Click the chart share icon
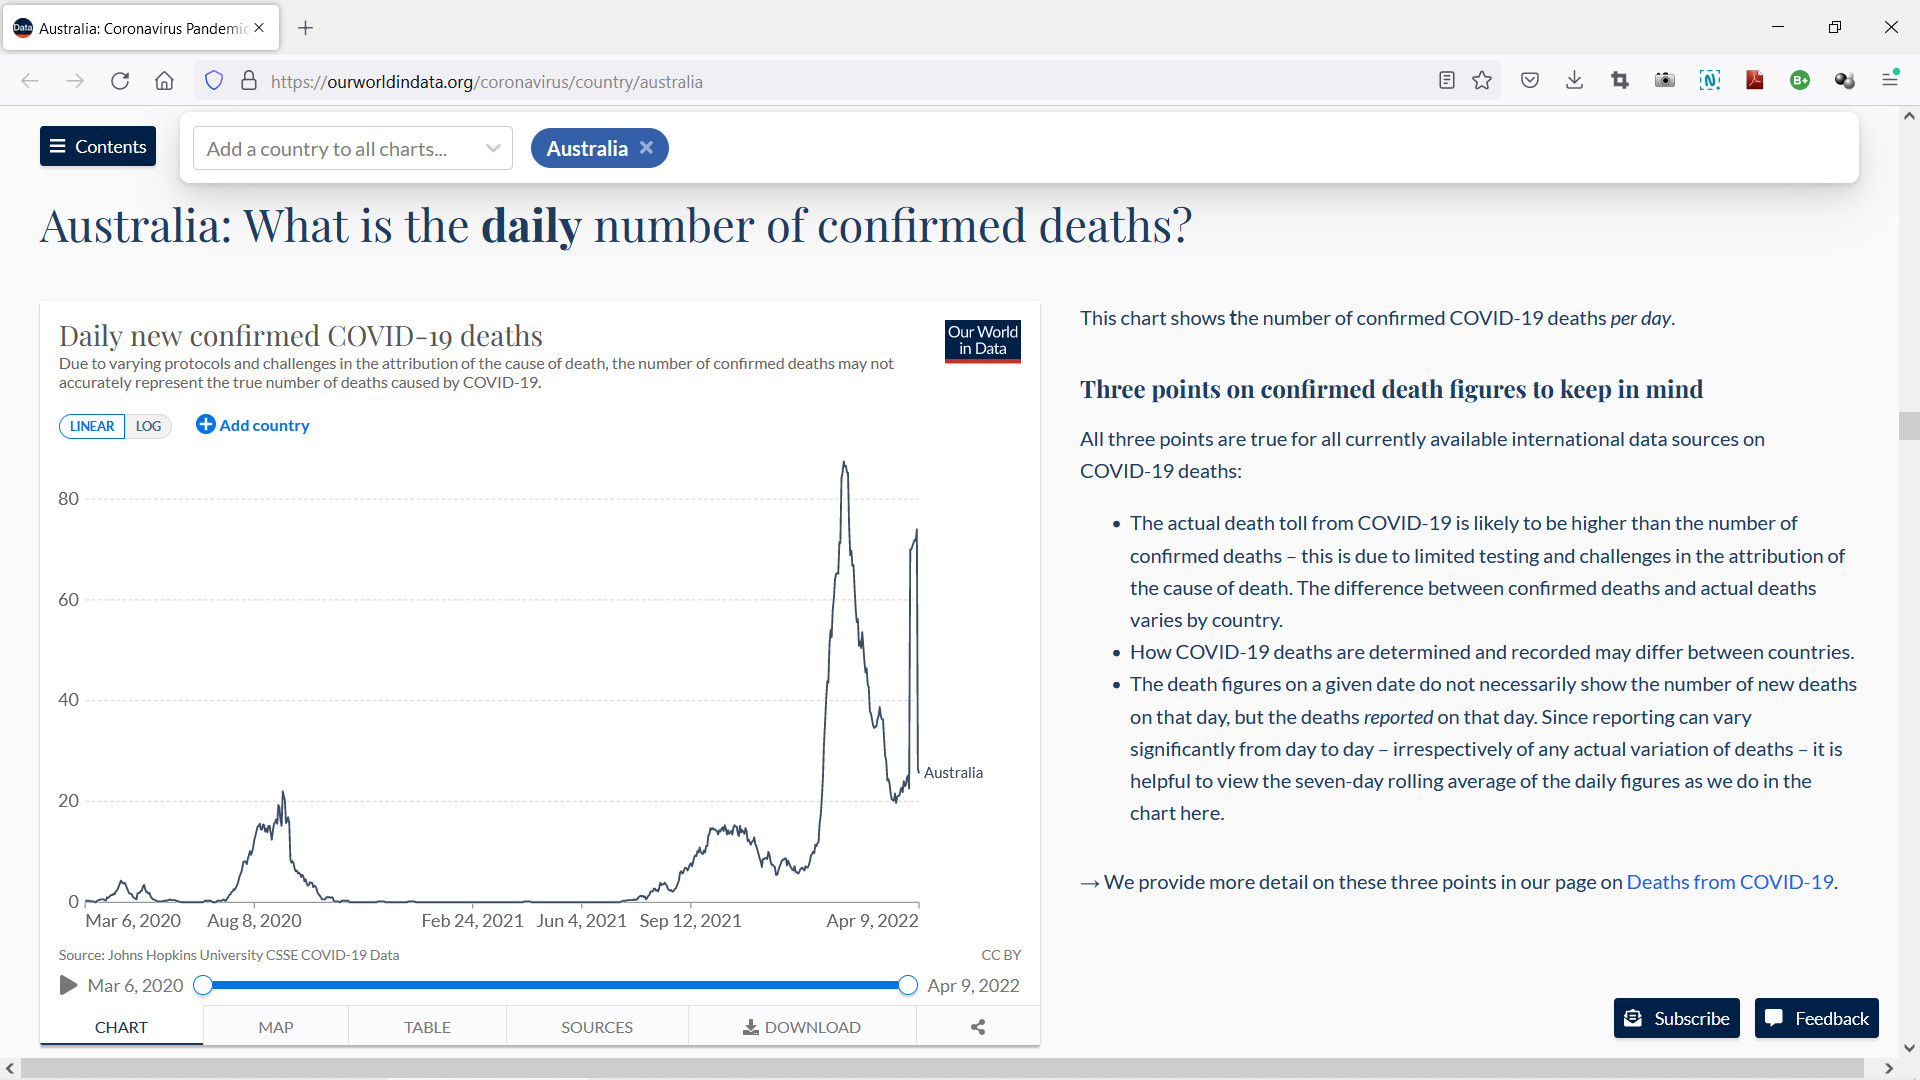Image resolution: width=1920 pixels, height=1080 pixels. pos(978,1027)
